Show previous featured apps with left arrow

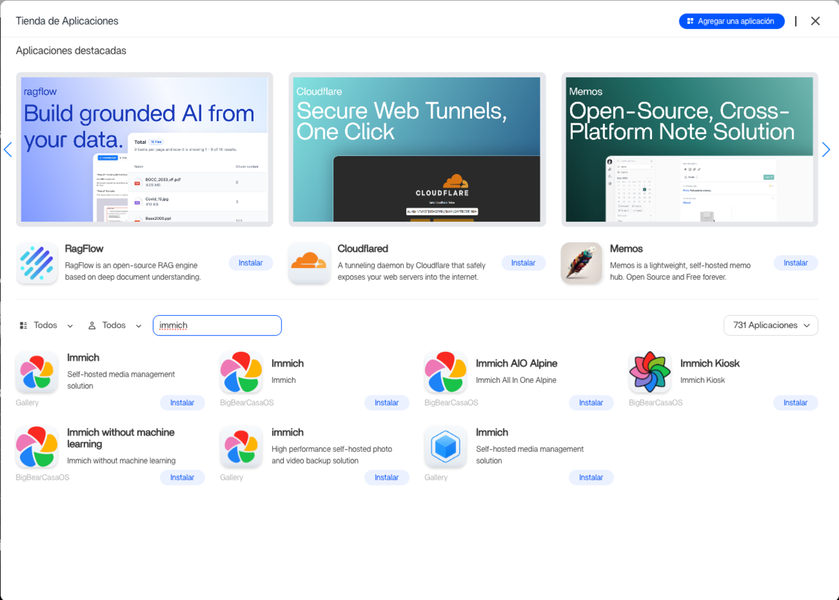tap(8, 150)
